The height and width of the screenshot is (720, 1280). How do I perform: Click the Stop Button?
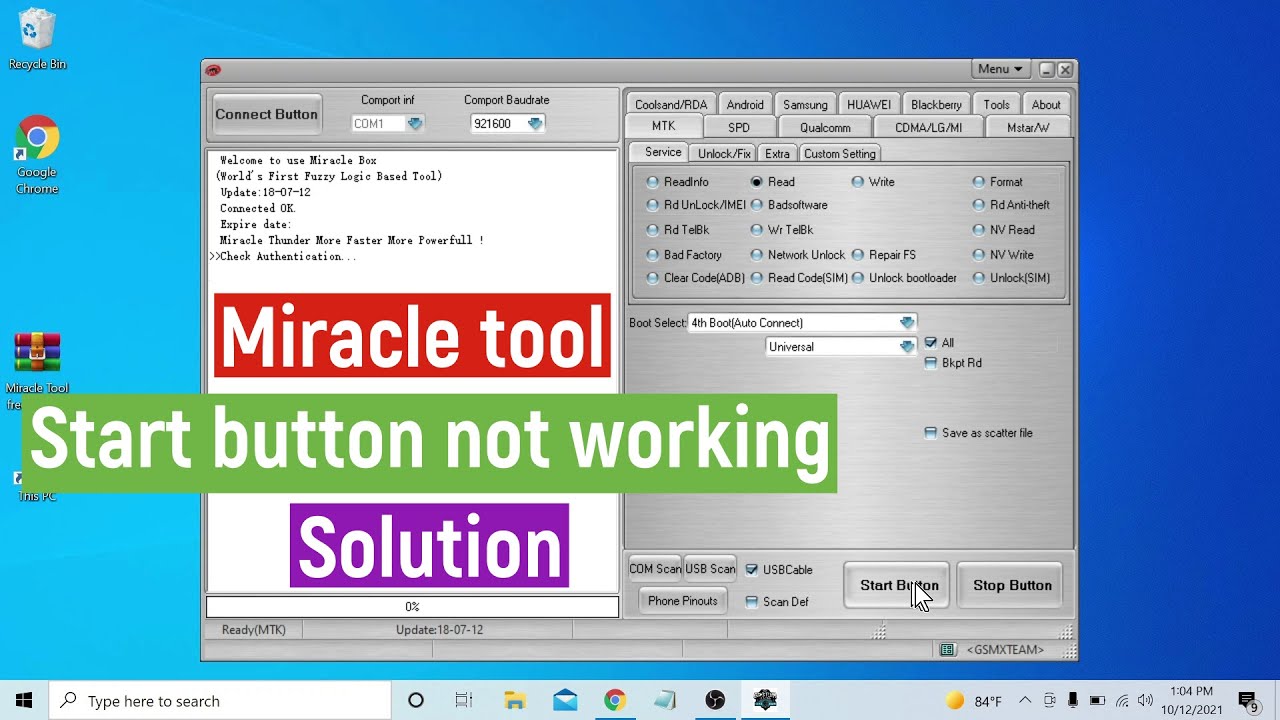point(1012,585)
